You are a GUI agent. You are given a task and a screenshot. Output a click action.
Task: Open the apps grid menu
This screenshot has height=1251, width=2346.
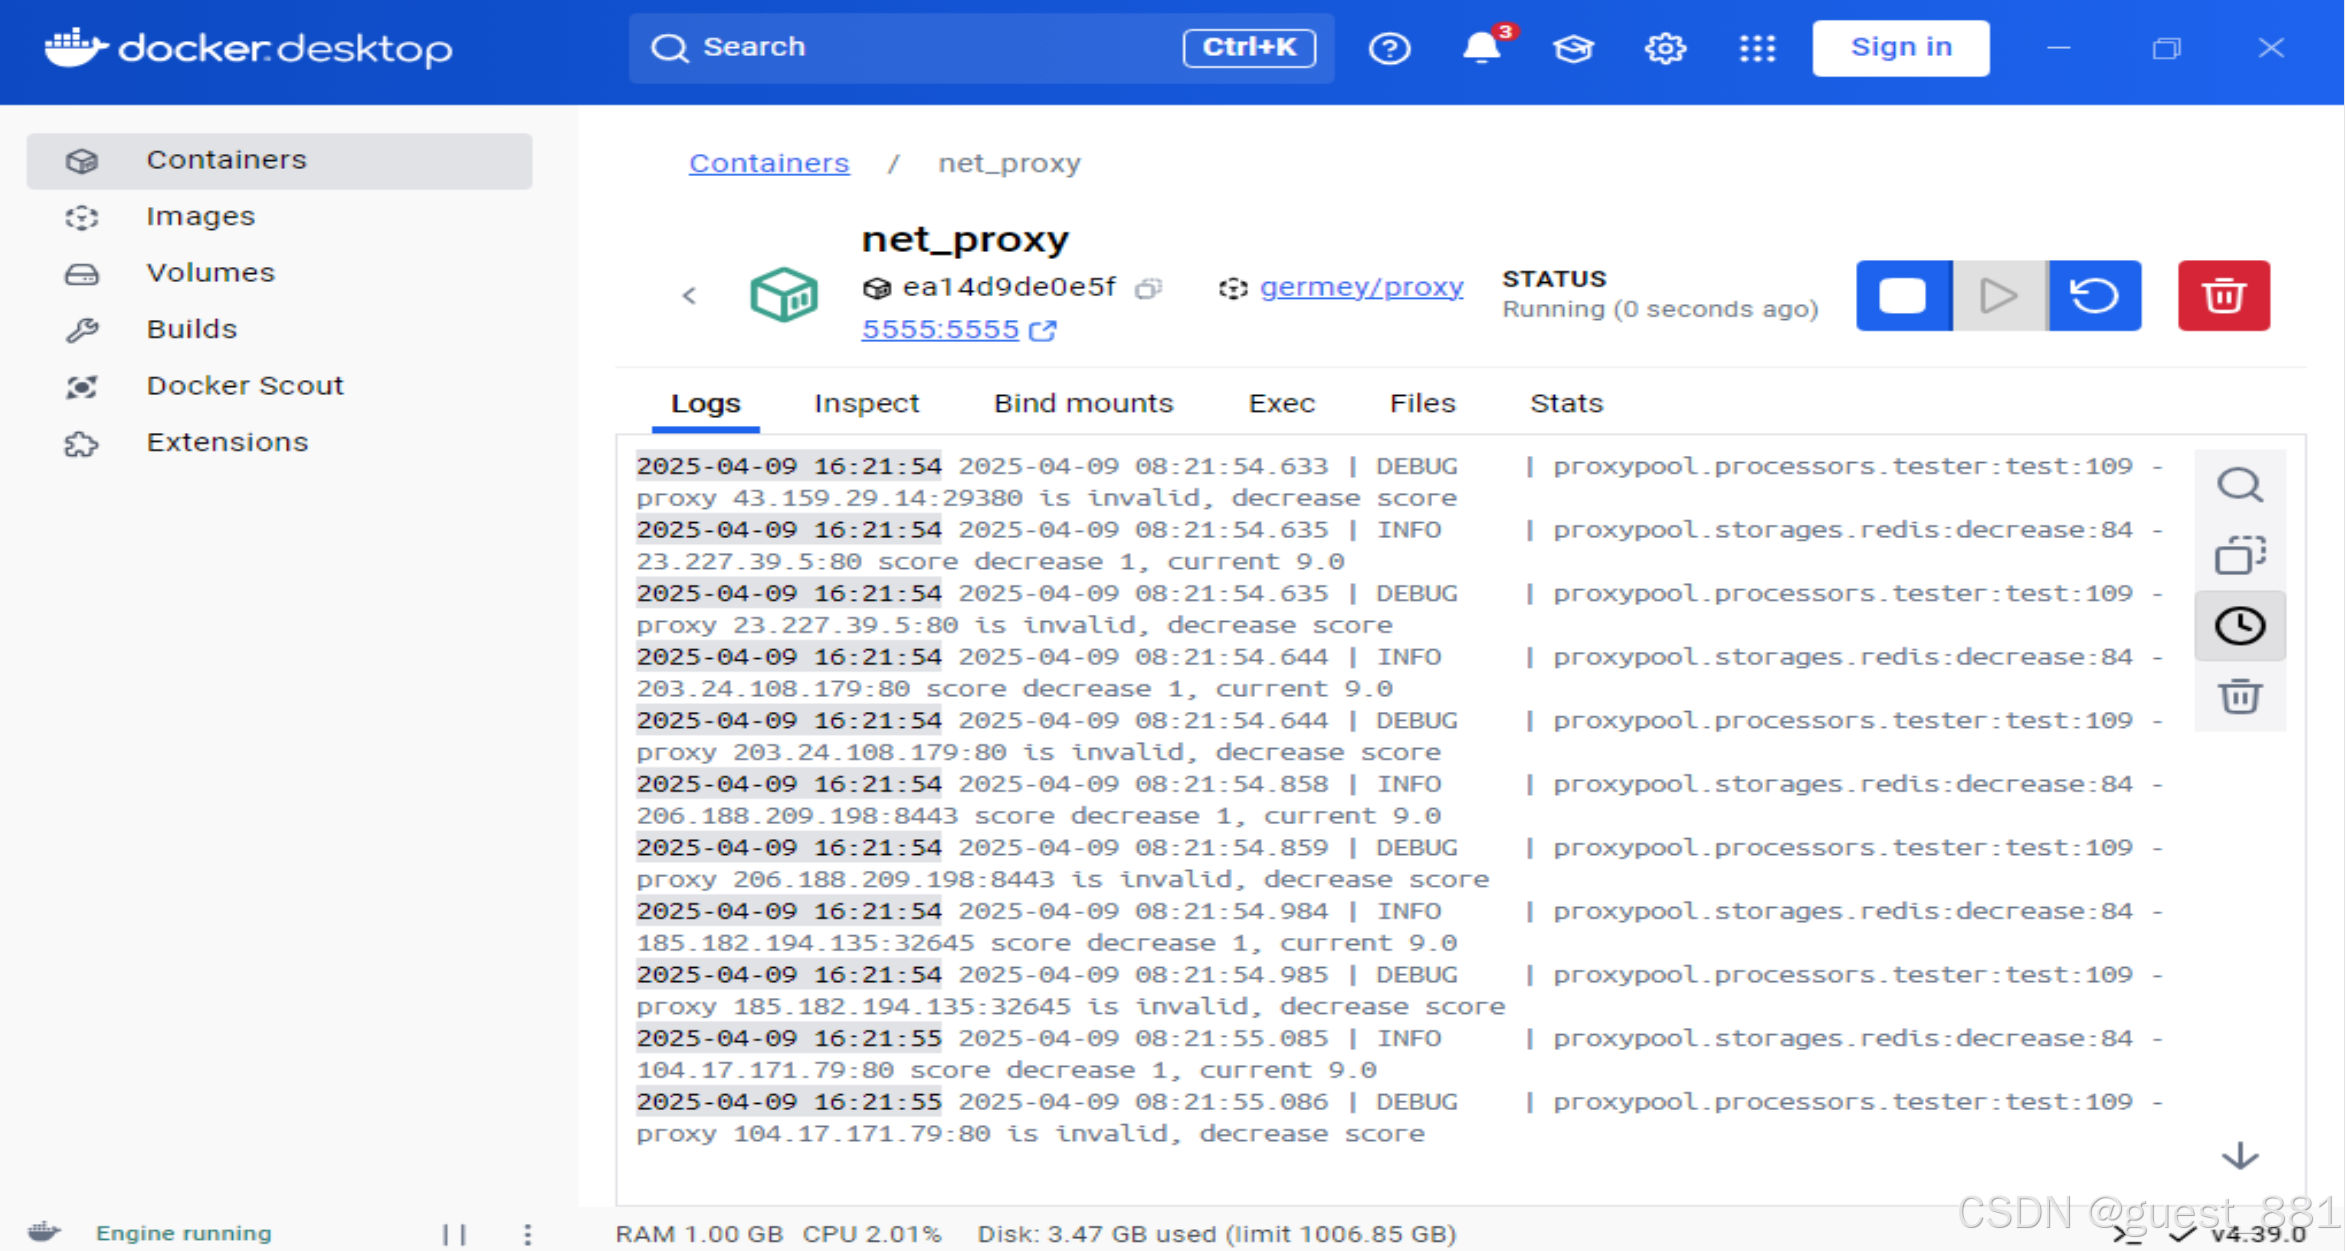tap(1756, 48)
